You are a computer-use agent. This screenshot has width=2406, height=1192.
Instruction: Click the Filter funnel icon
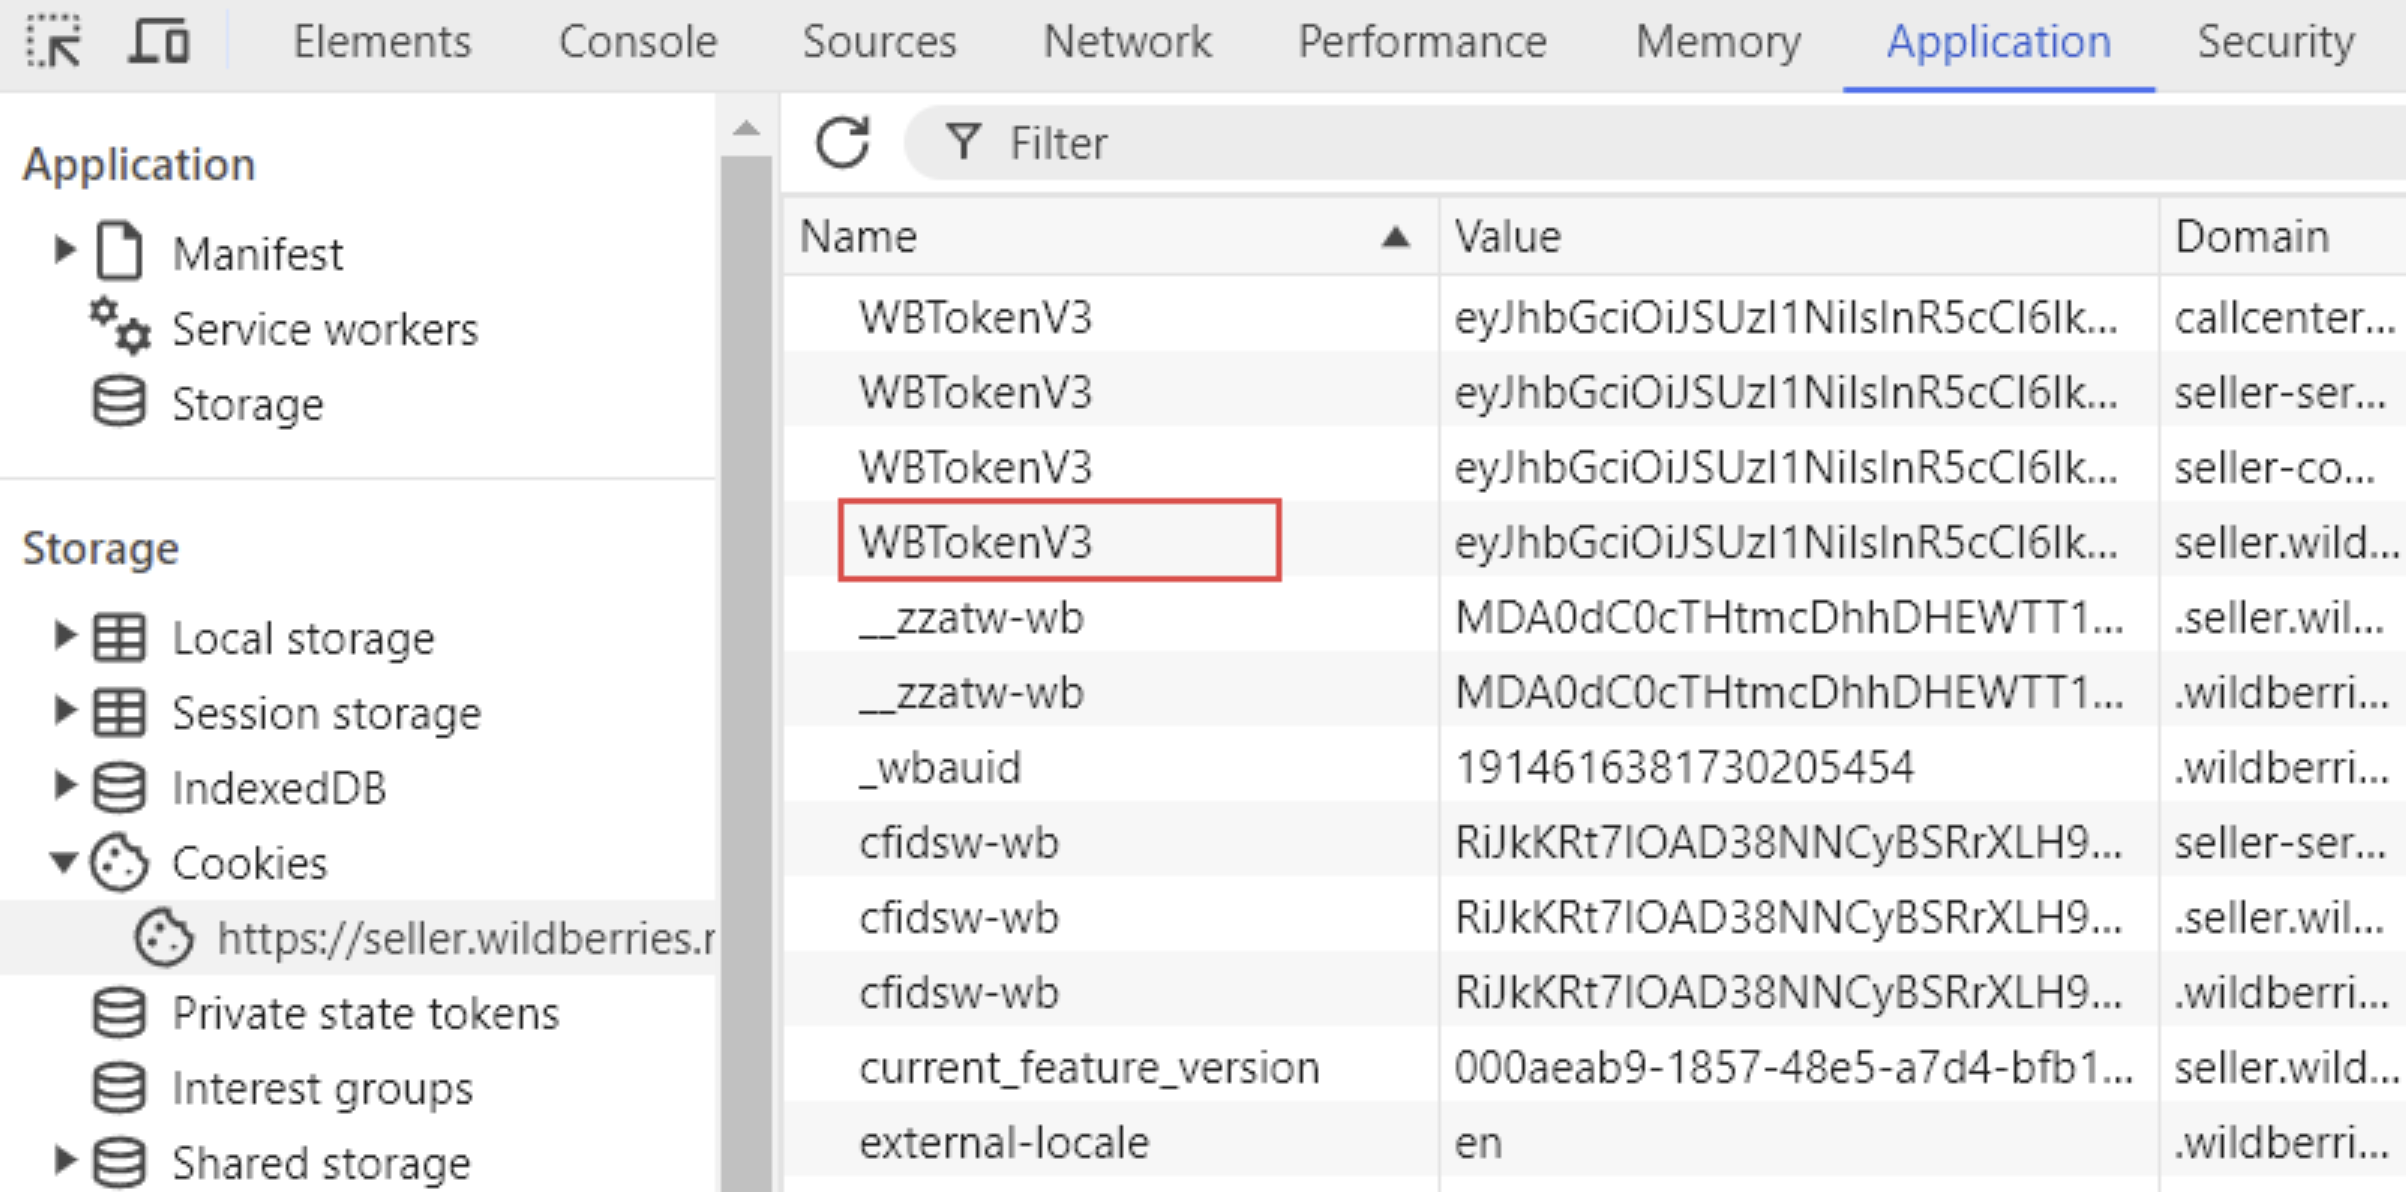point(964,142)
